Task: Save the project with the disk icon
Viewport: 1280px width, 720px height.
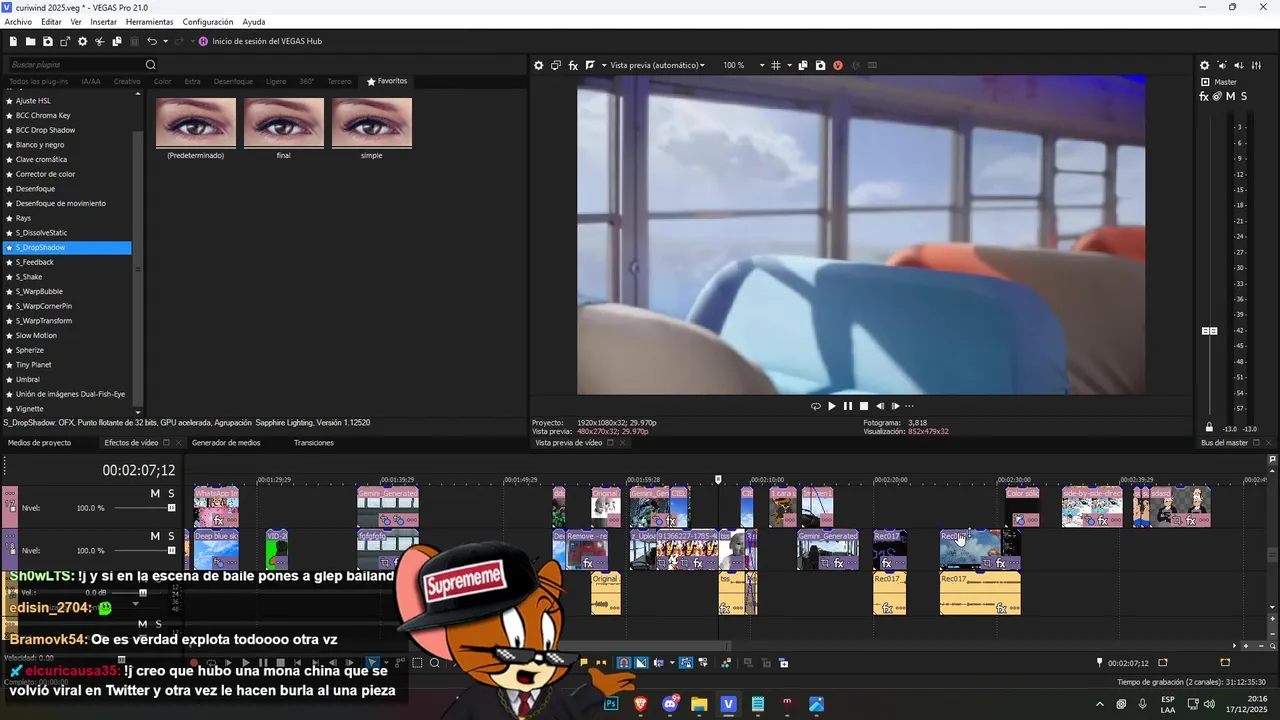Action: pyautogui.click(x=47, y=41)
